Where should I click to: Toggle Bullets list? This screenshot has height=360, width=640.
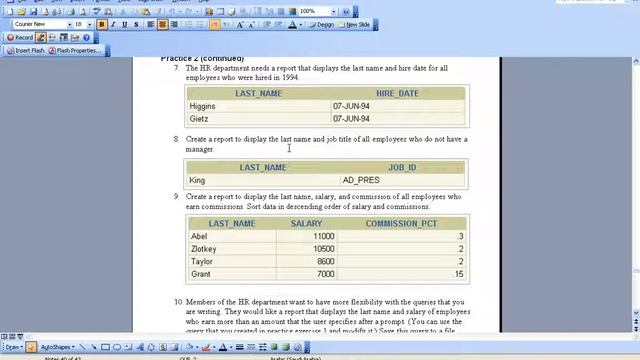click(200, 25)
